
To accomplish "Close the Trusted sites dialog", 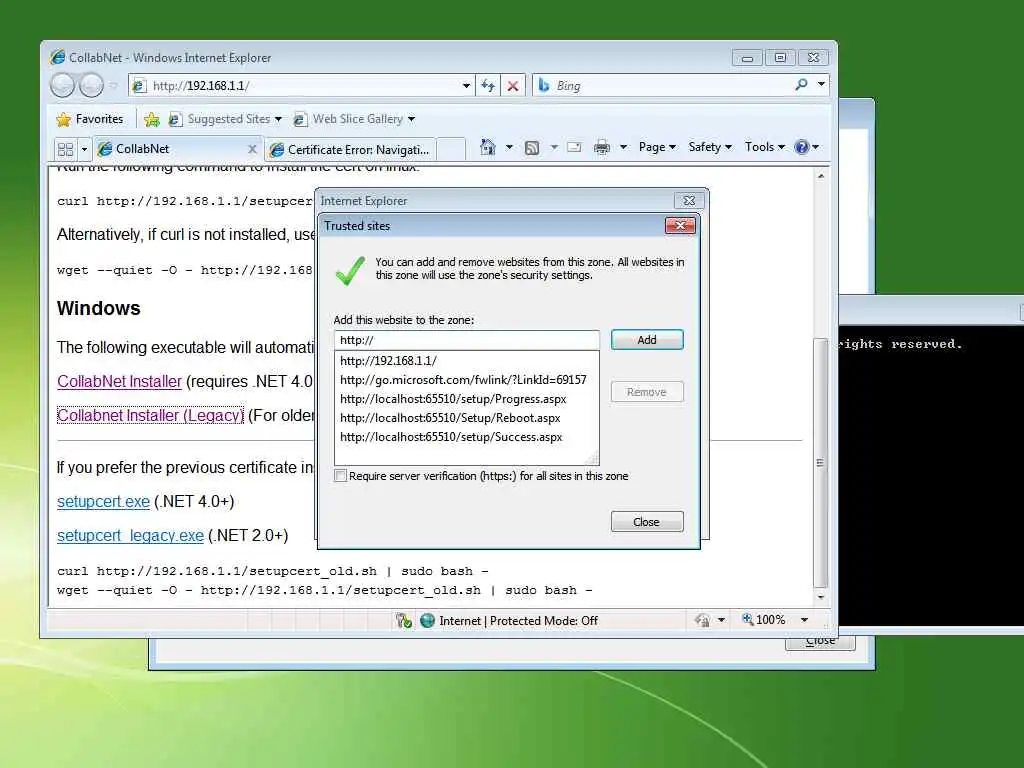I will pos(680,225).
